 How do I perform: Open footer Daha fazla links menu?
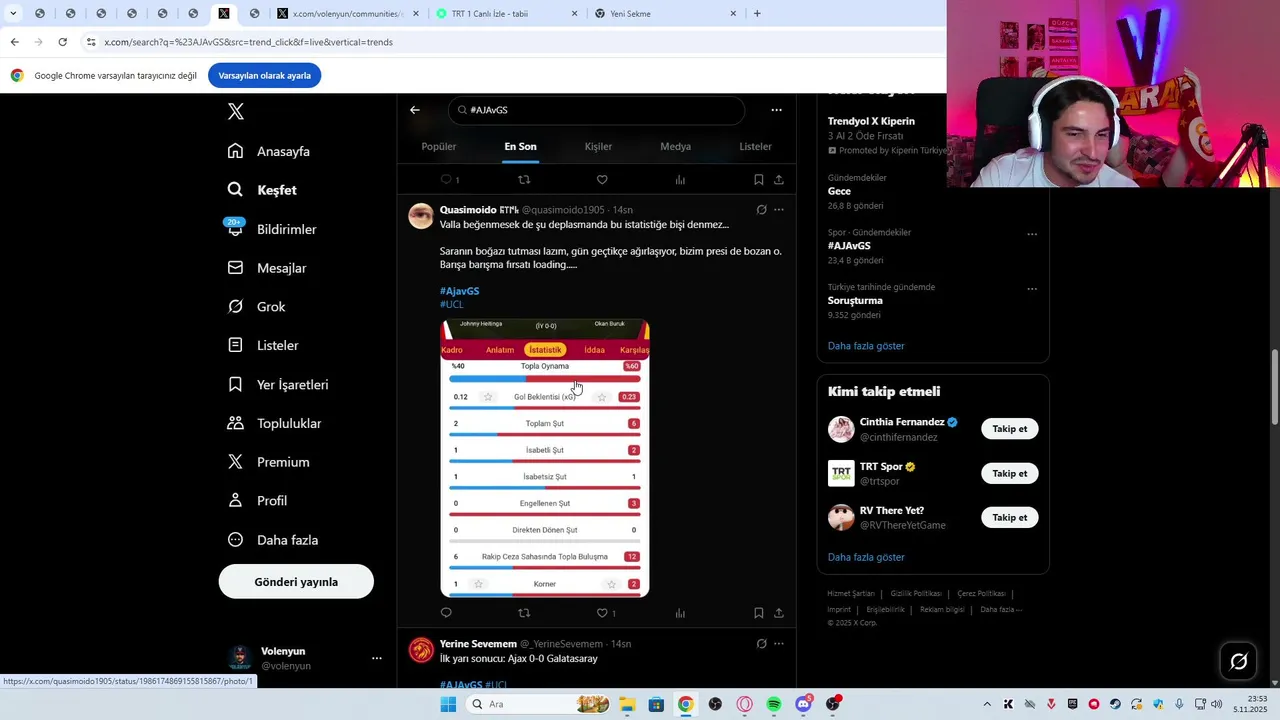pyautogui.click(x=1001, y=609)
